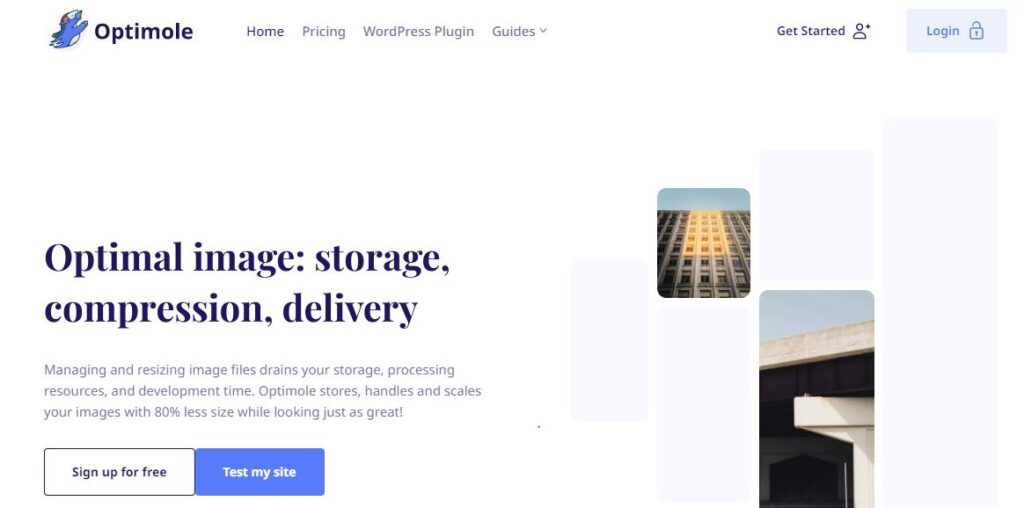Image resolution: width=1024 pixels, height=508 pixels.
Task: Click the Optimole brand name text
Action: pos(144,31)
